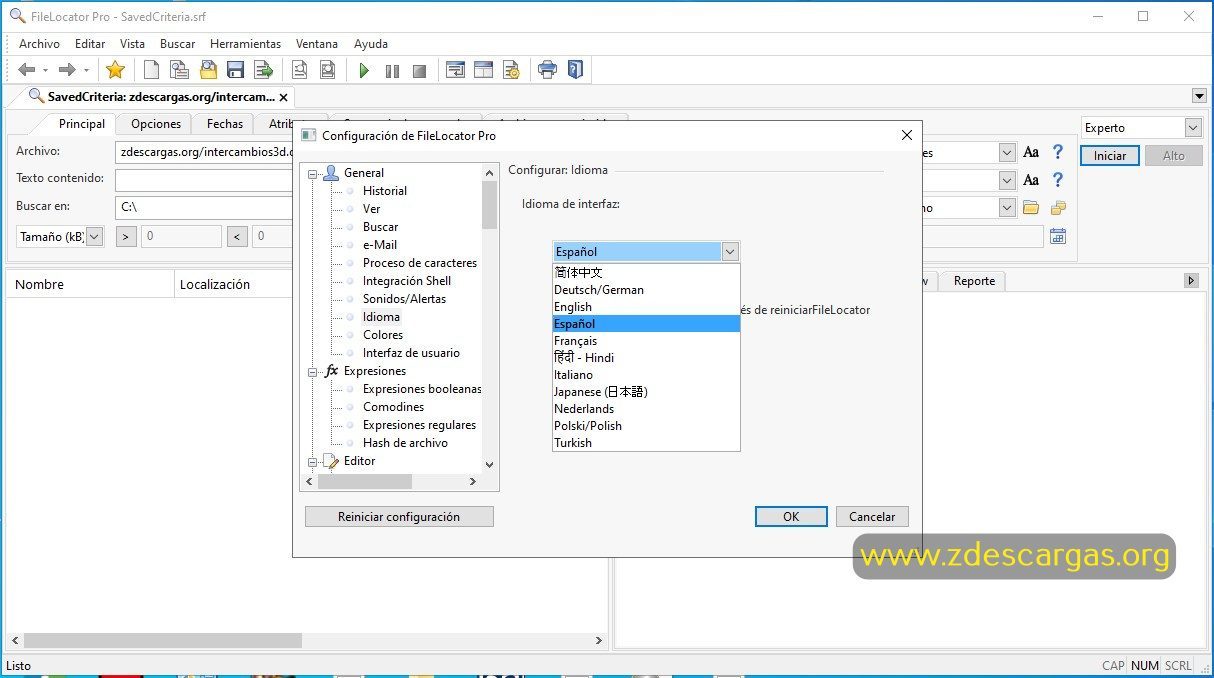
Task: Click the greater-than size comparison button
Action: tap(127, 237)
